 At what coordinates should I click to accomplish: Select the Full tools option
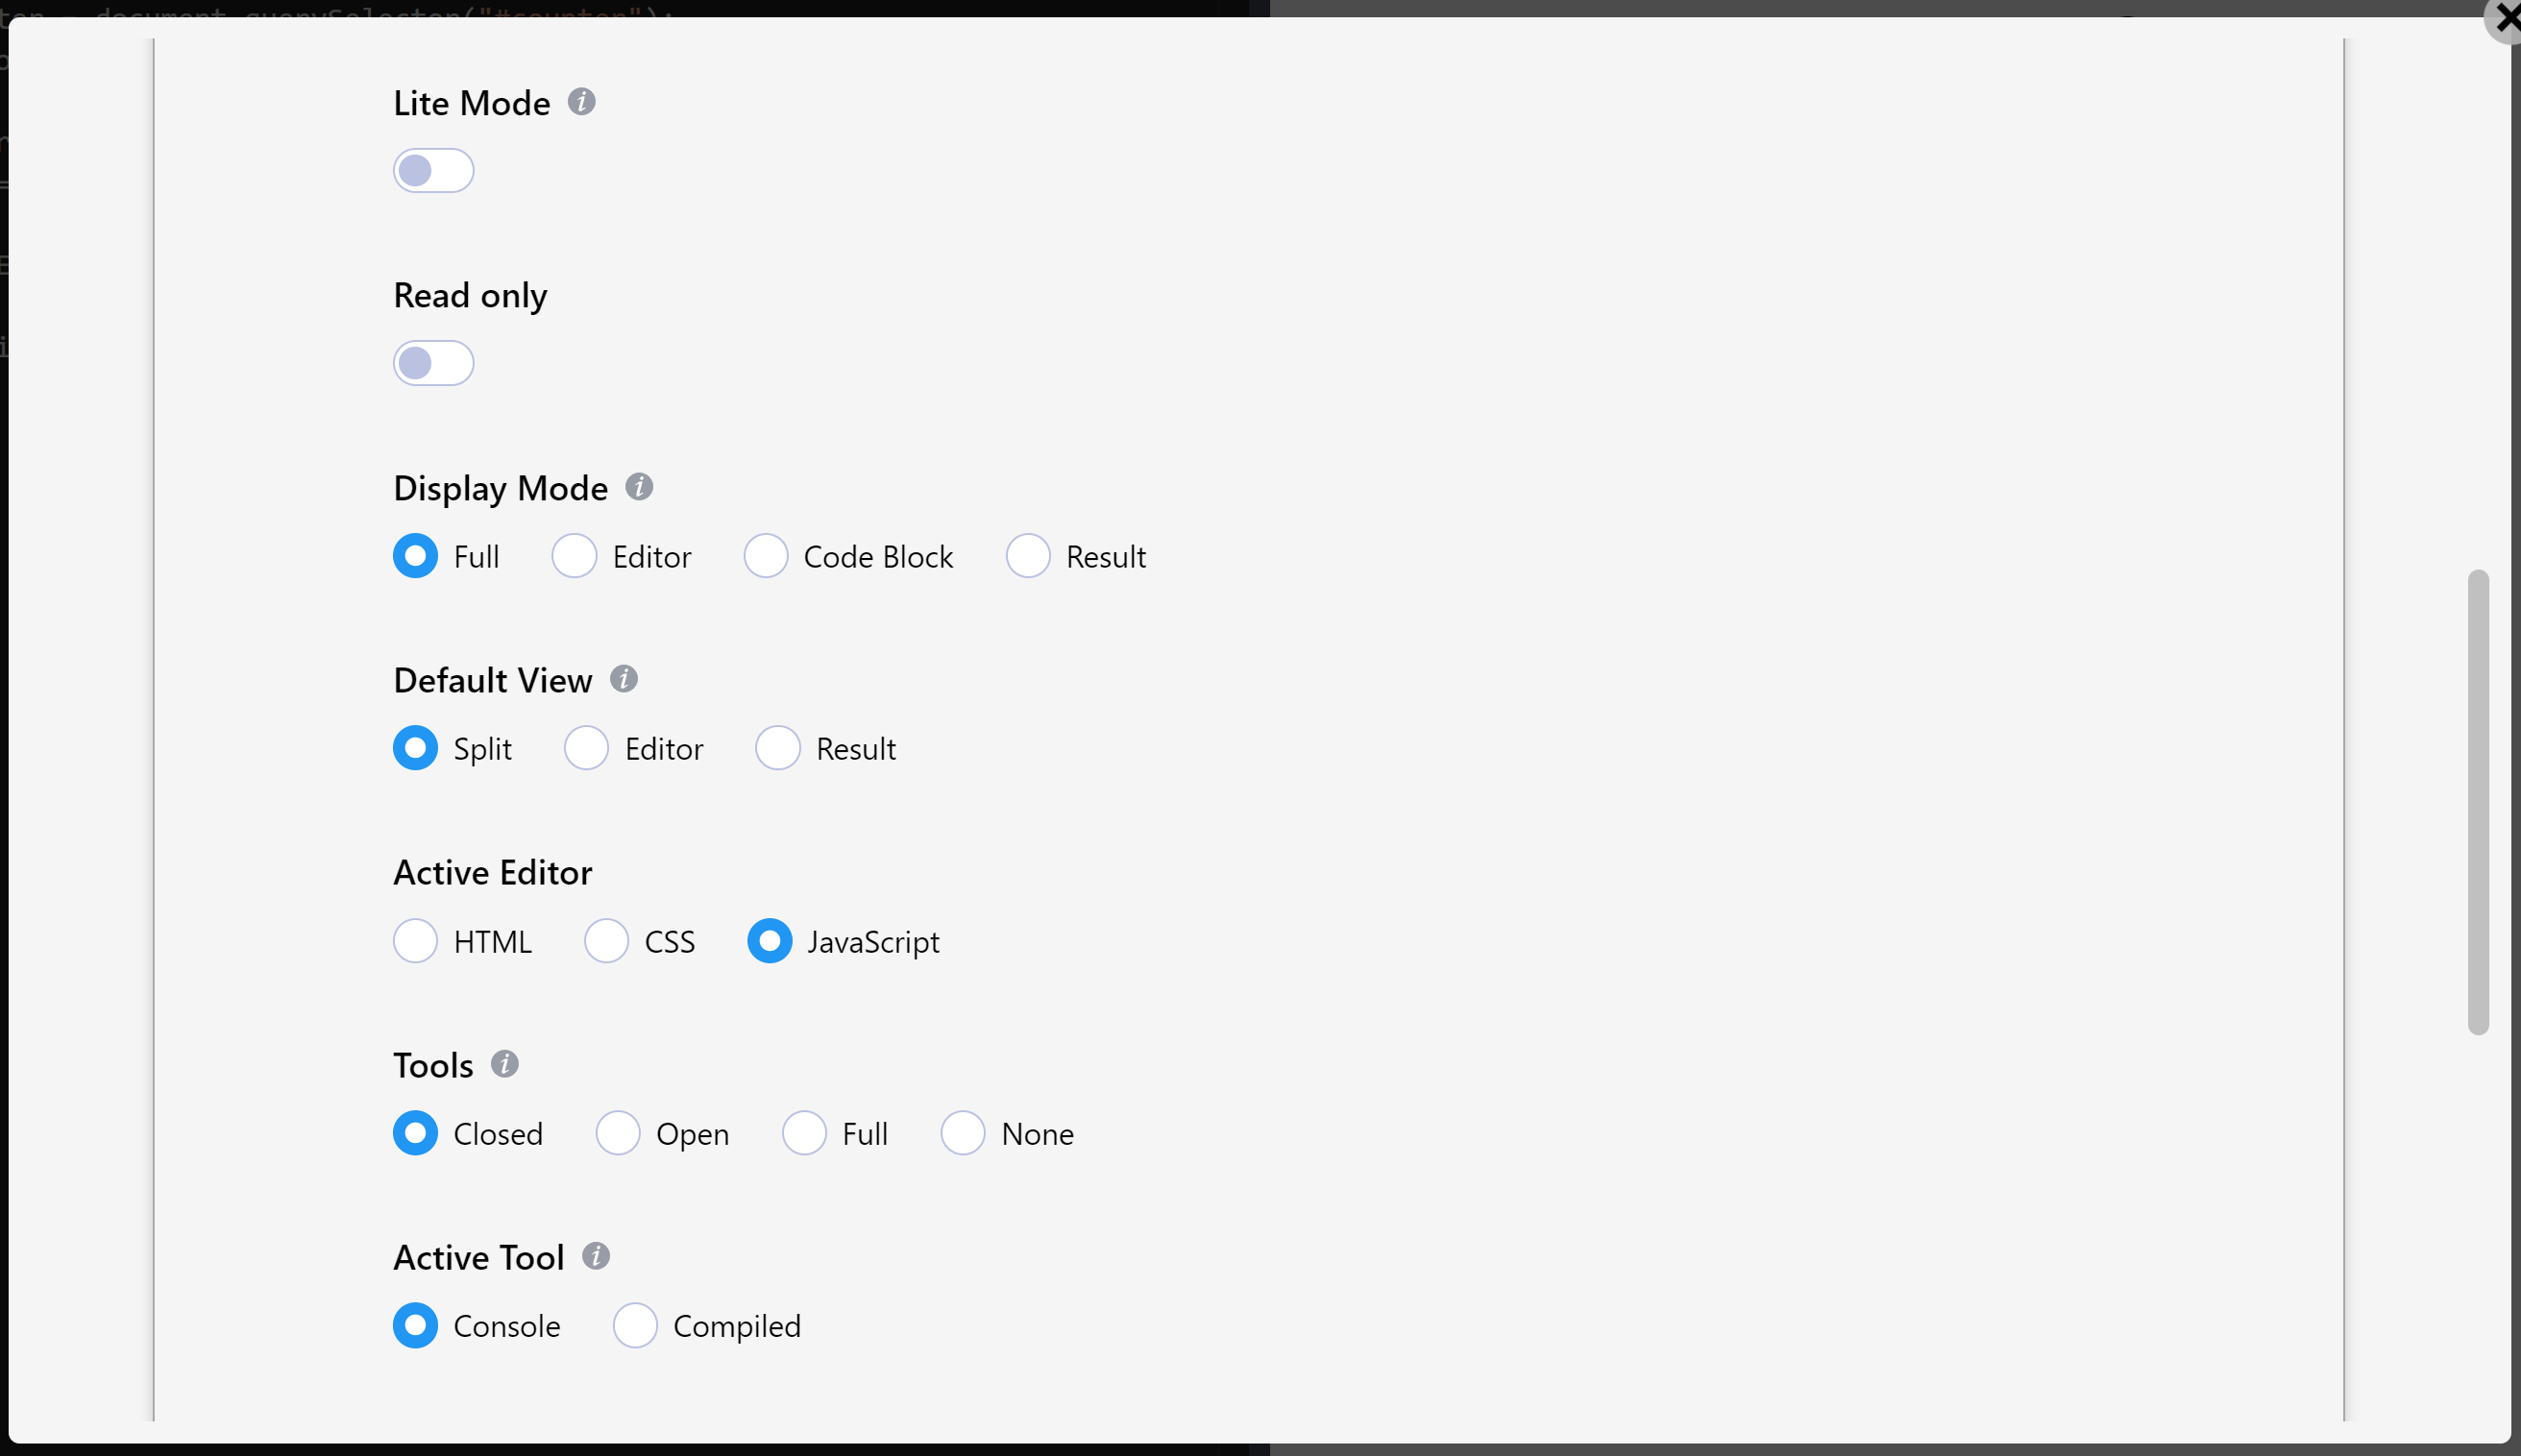point(804,1133)
